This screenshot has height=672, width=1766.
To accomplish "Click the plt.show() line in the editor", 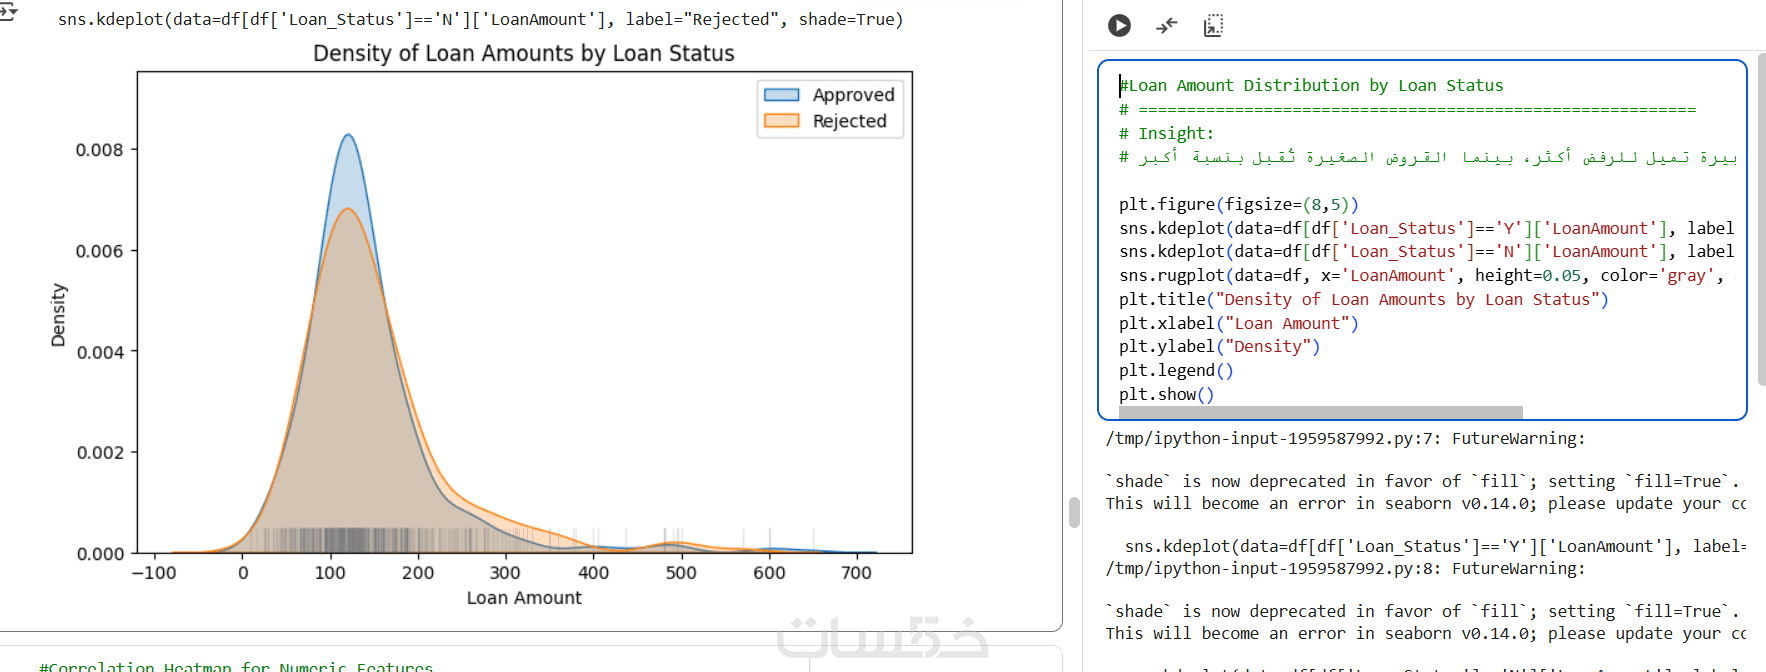I will click(x=1166, y=394).
